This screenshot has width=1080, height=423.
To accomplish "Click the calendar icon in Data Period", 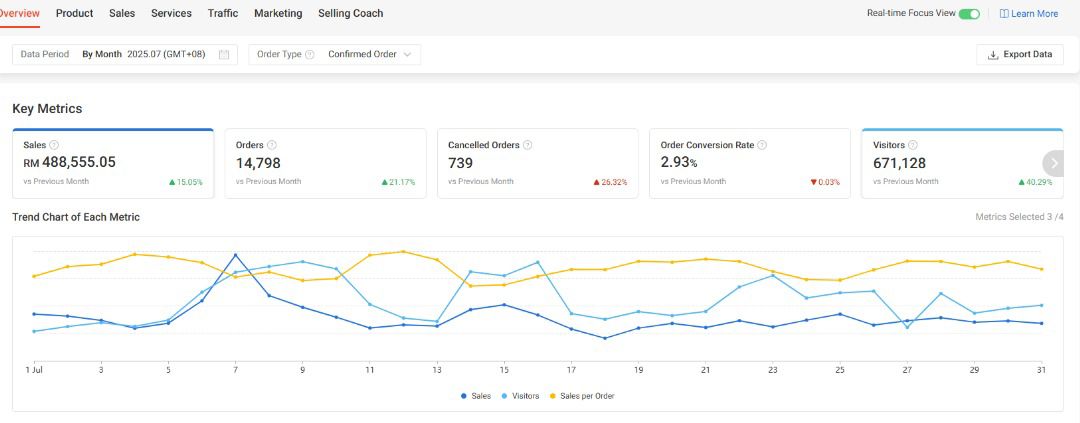I will pos(224,54).
